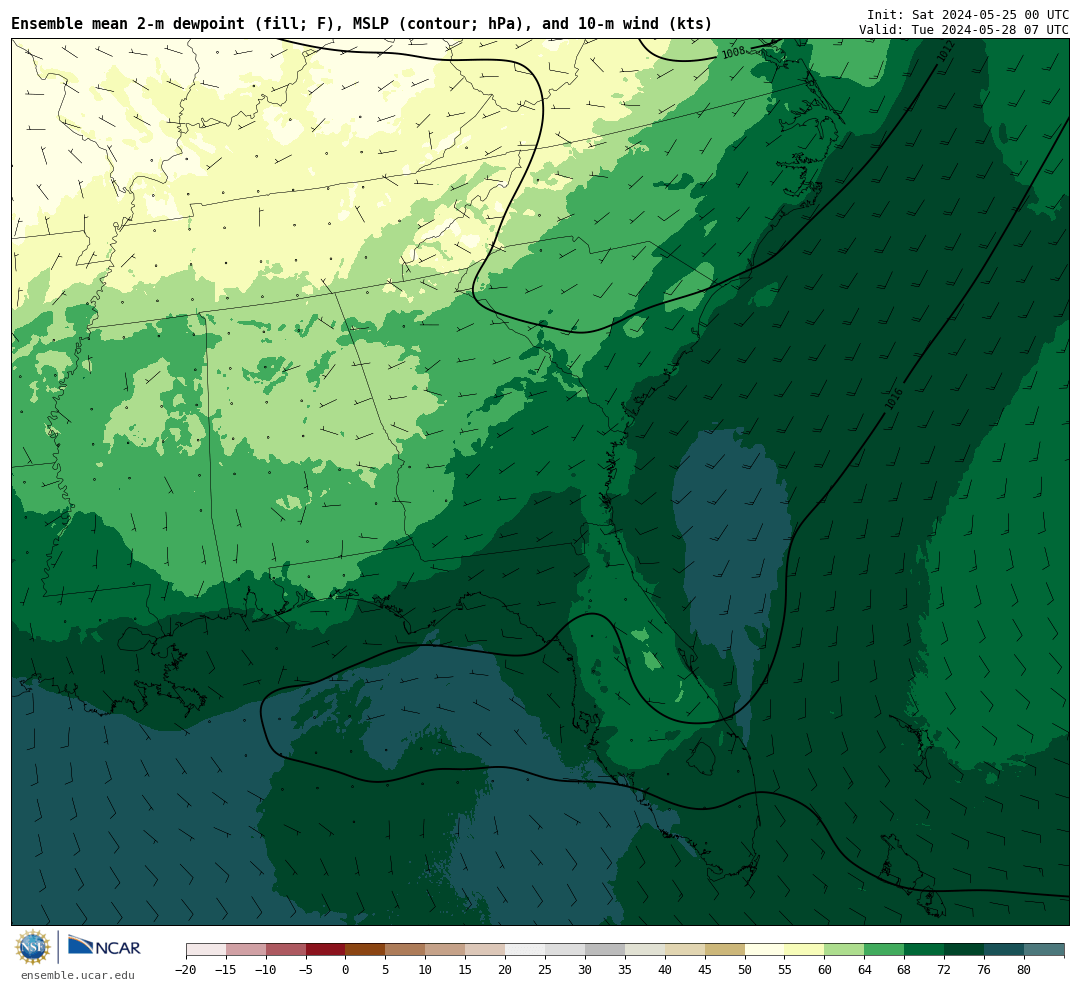Select the 45 to 50 colorbar swatch

click(725, 950)
